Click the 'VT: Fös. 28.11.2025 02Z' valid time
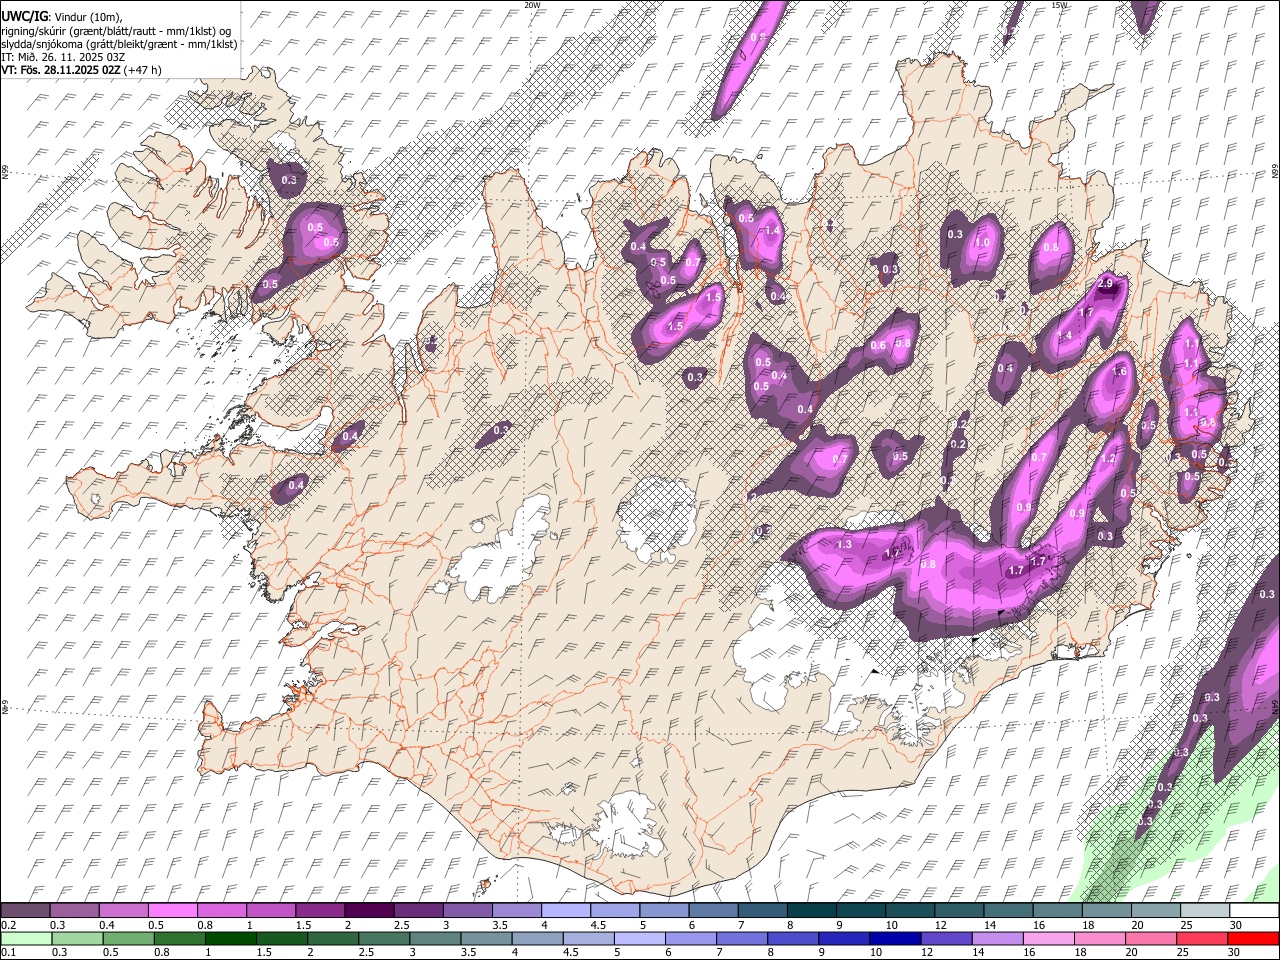This screenshot has height=960, width=1280. [61, 70]
